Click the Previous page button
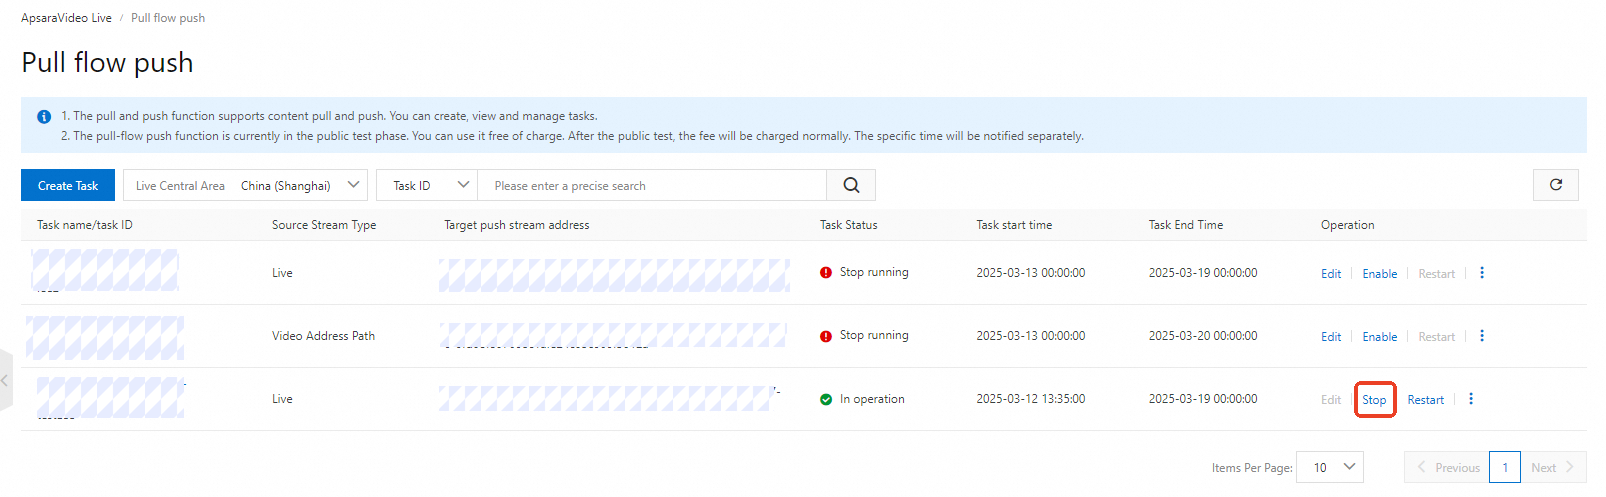Screen dimensions: 1606x497 pos(1446,467)
